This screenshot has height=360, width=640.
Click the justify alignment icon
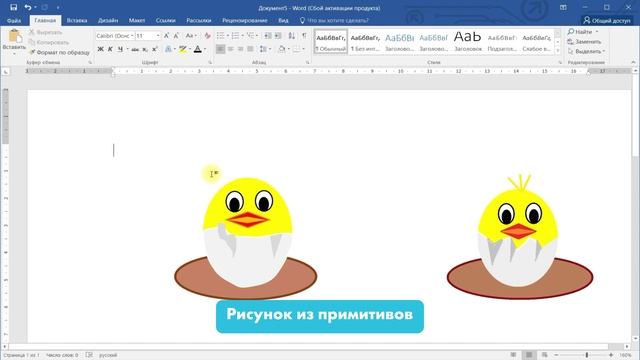[x=250, y=49]
